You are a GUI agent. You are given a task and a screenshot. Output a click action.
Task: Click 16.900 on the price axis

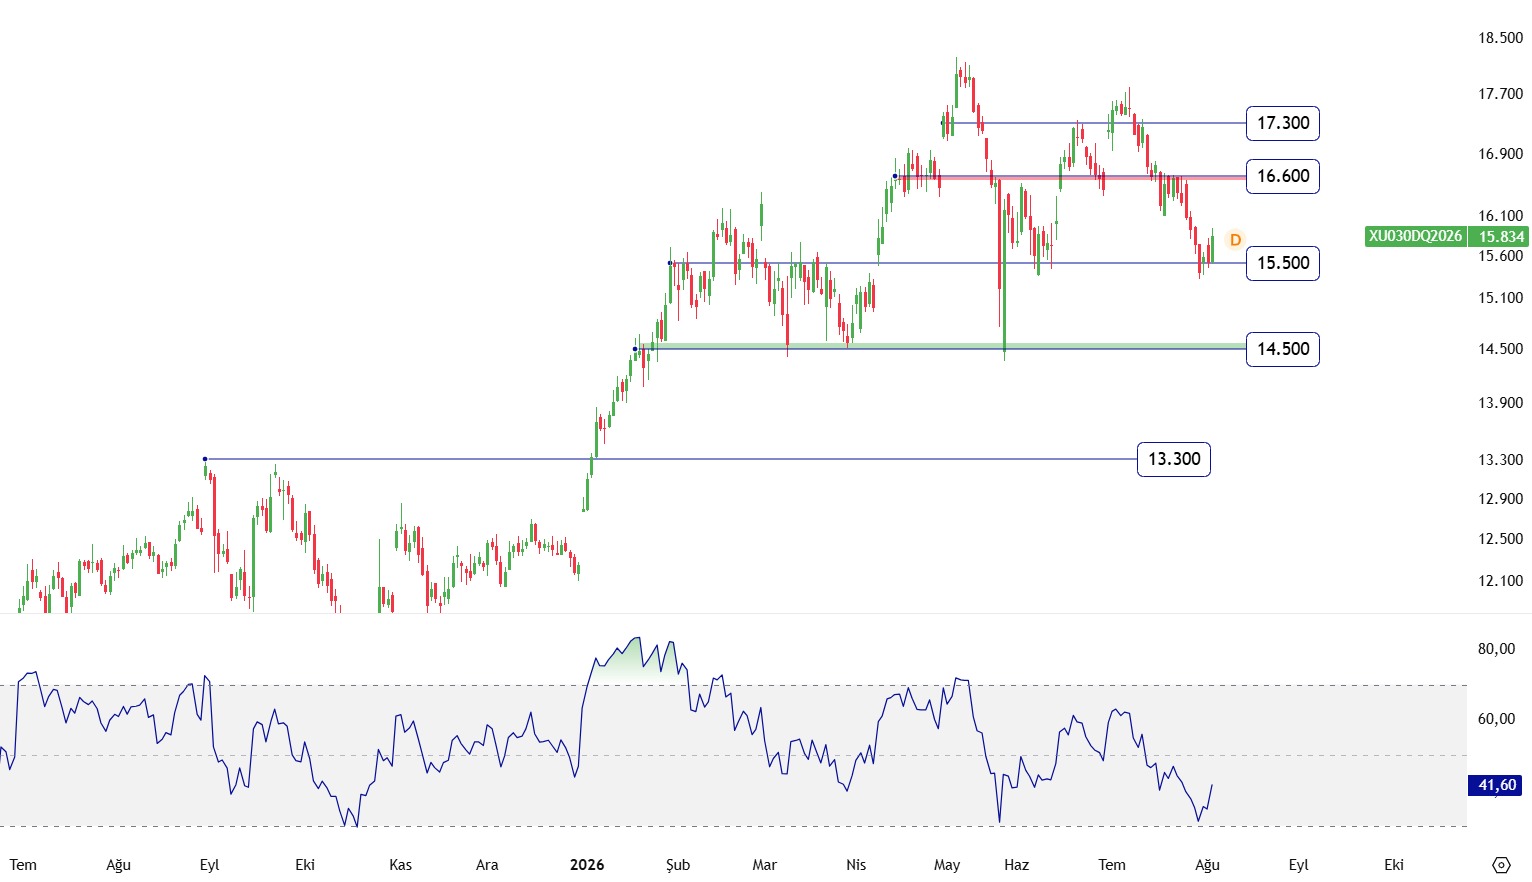tap(1500, 154)
